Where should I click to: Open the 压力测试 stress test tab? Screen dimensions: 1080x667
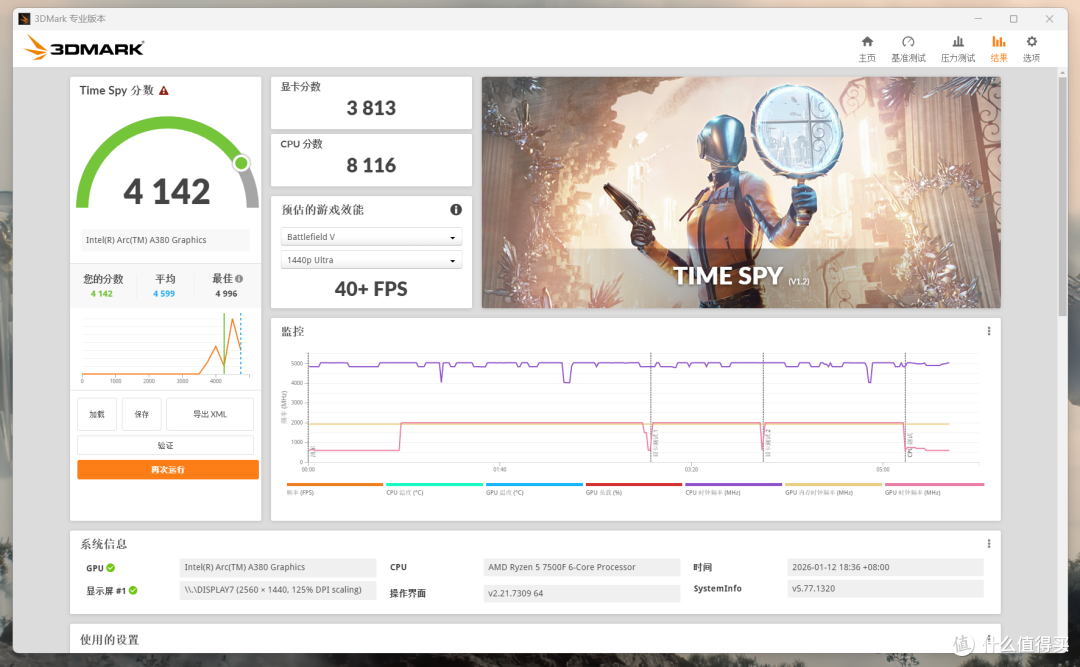click(957, 49)
